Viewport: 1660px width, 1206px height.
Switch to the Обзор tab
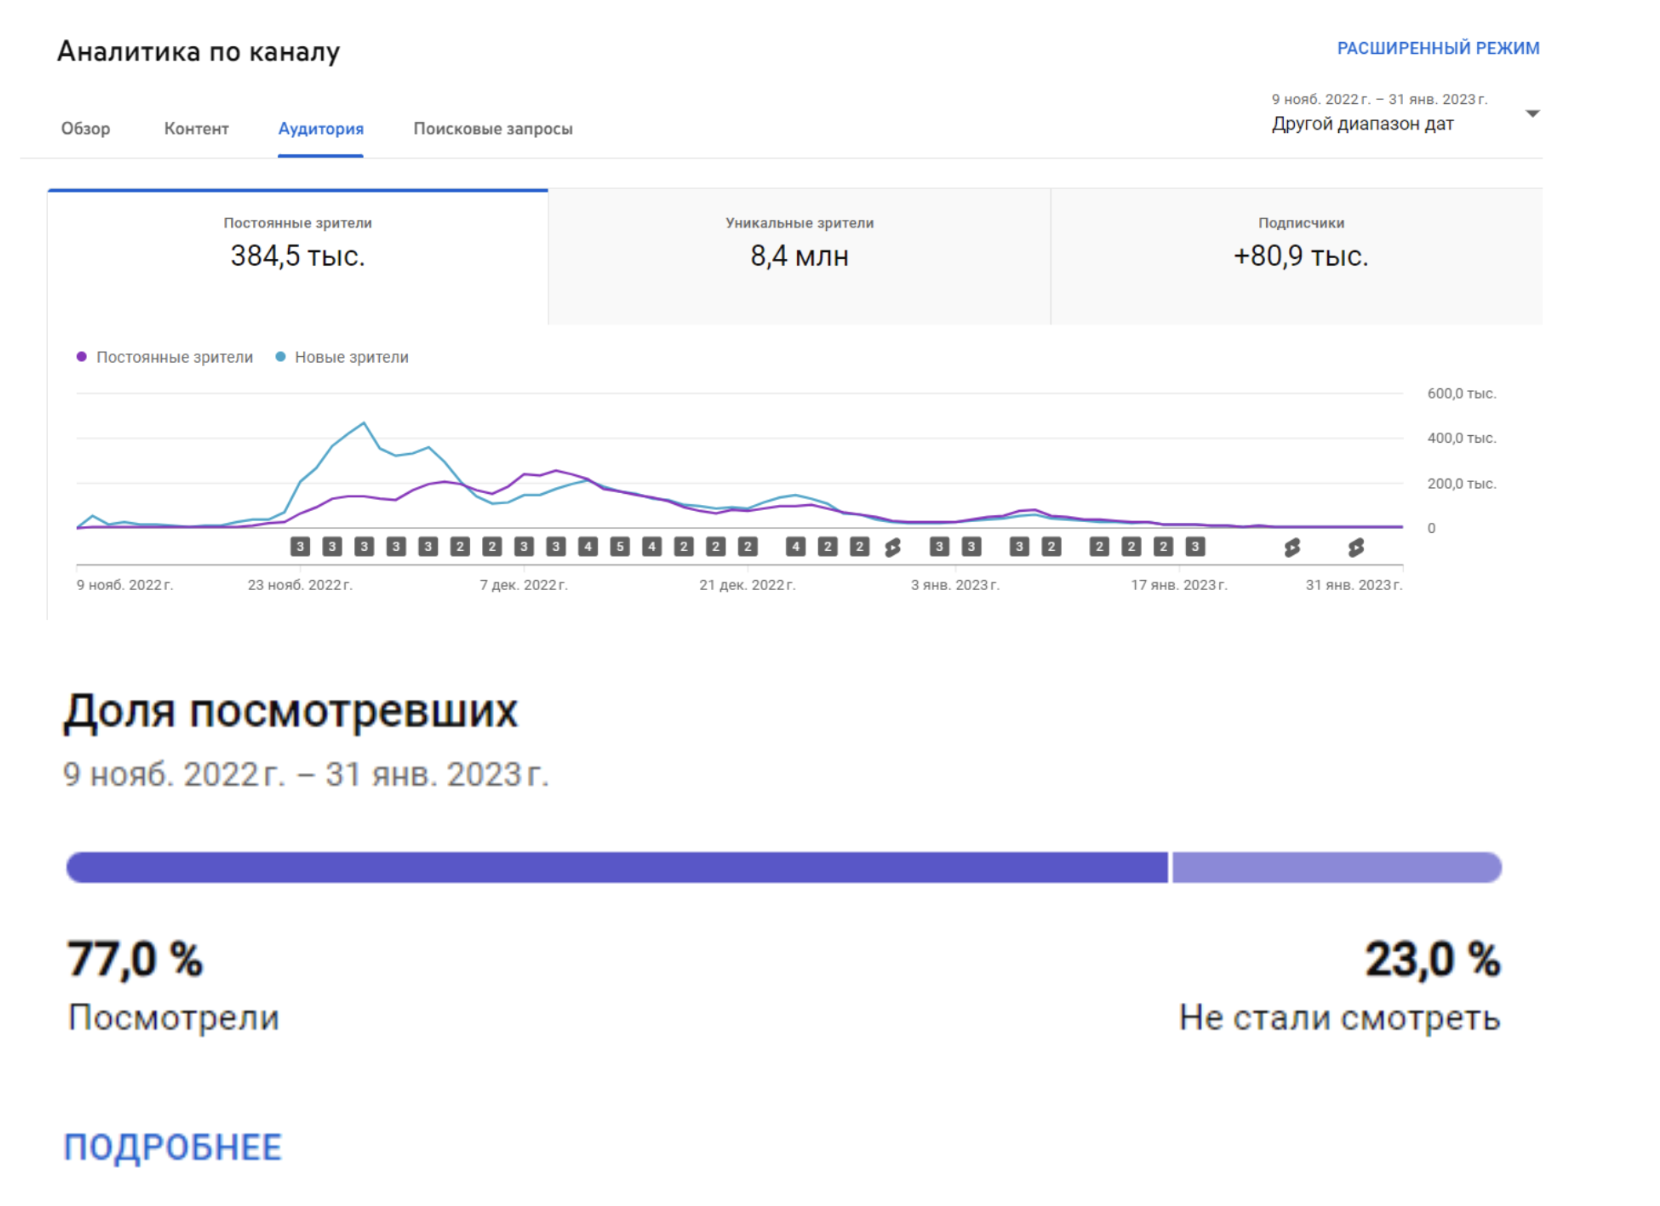coord(86,129)
